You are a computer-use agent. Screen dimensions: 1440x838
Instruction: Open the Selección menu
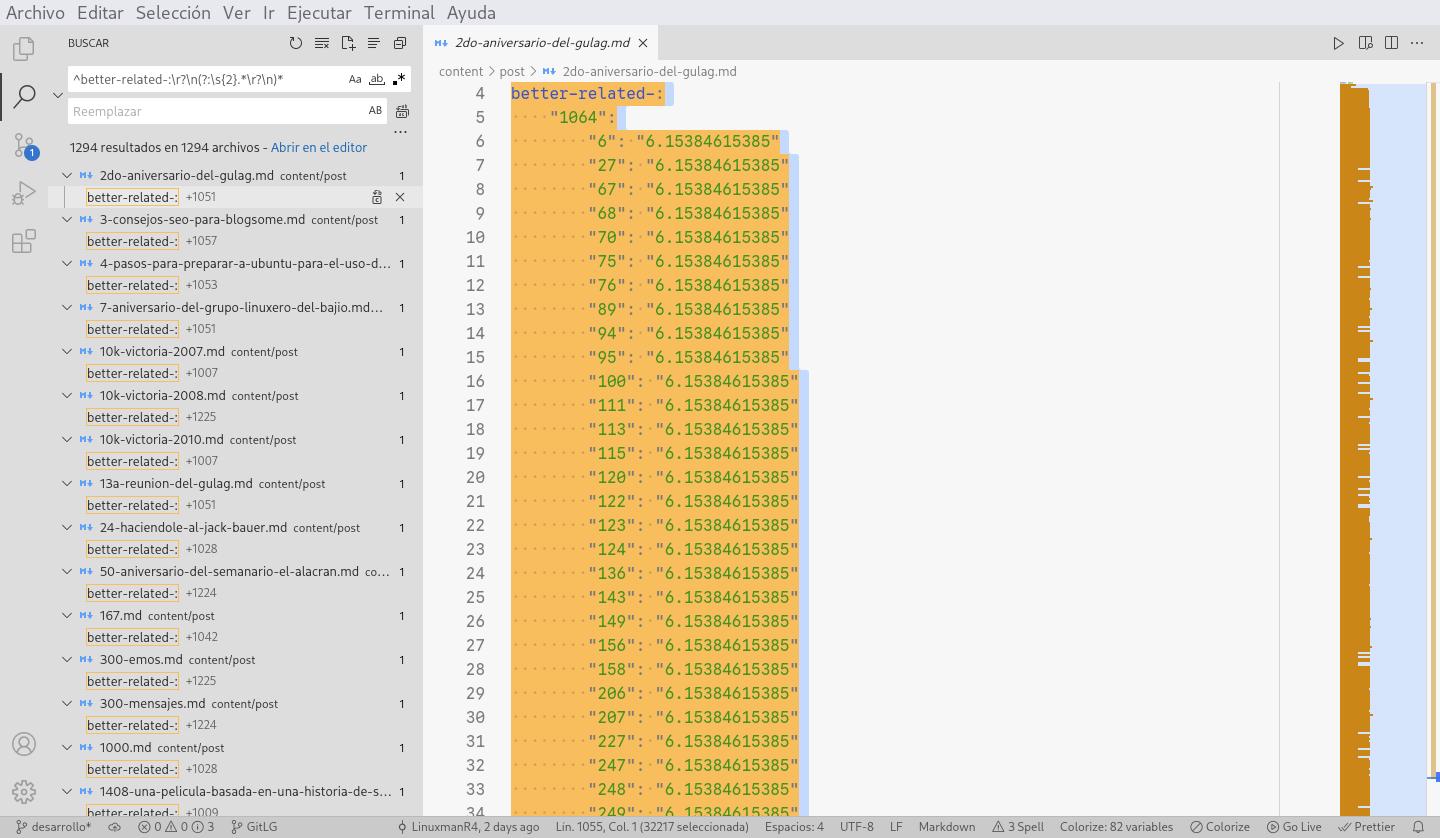tap(173, 13)
